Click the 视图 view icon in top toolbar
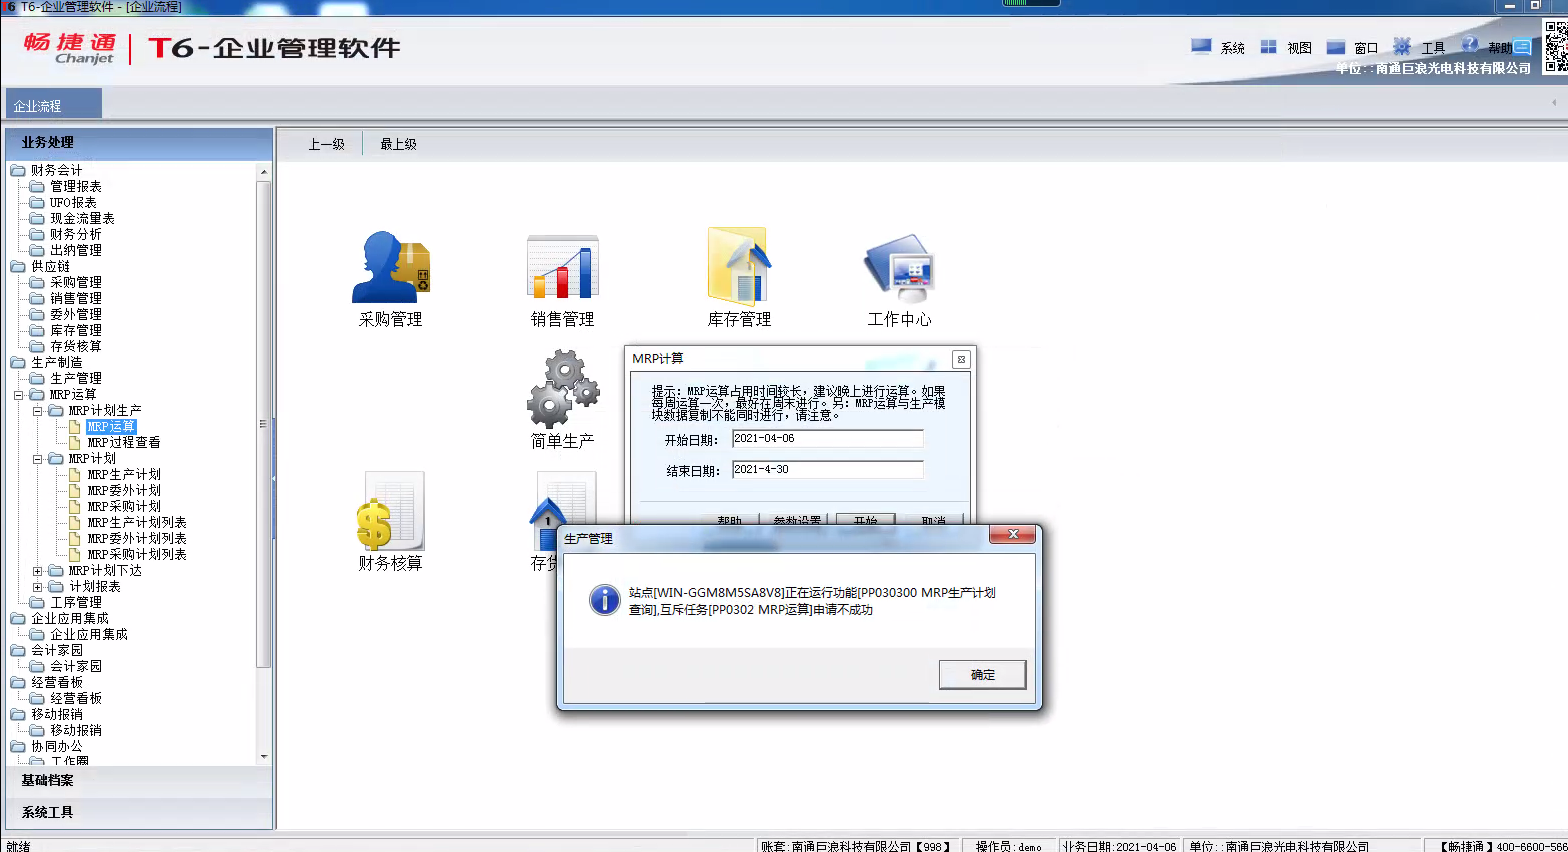1568x852 pixels. pos(1268,46)
